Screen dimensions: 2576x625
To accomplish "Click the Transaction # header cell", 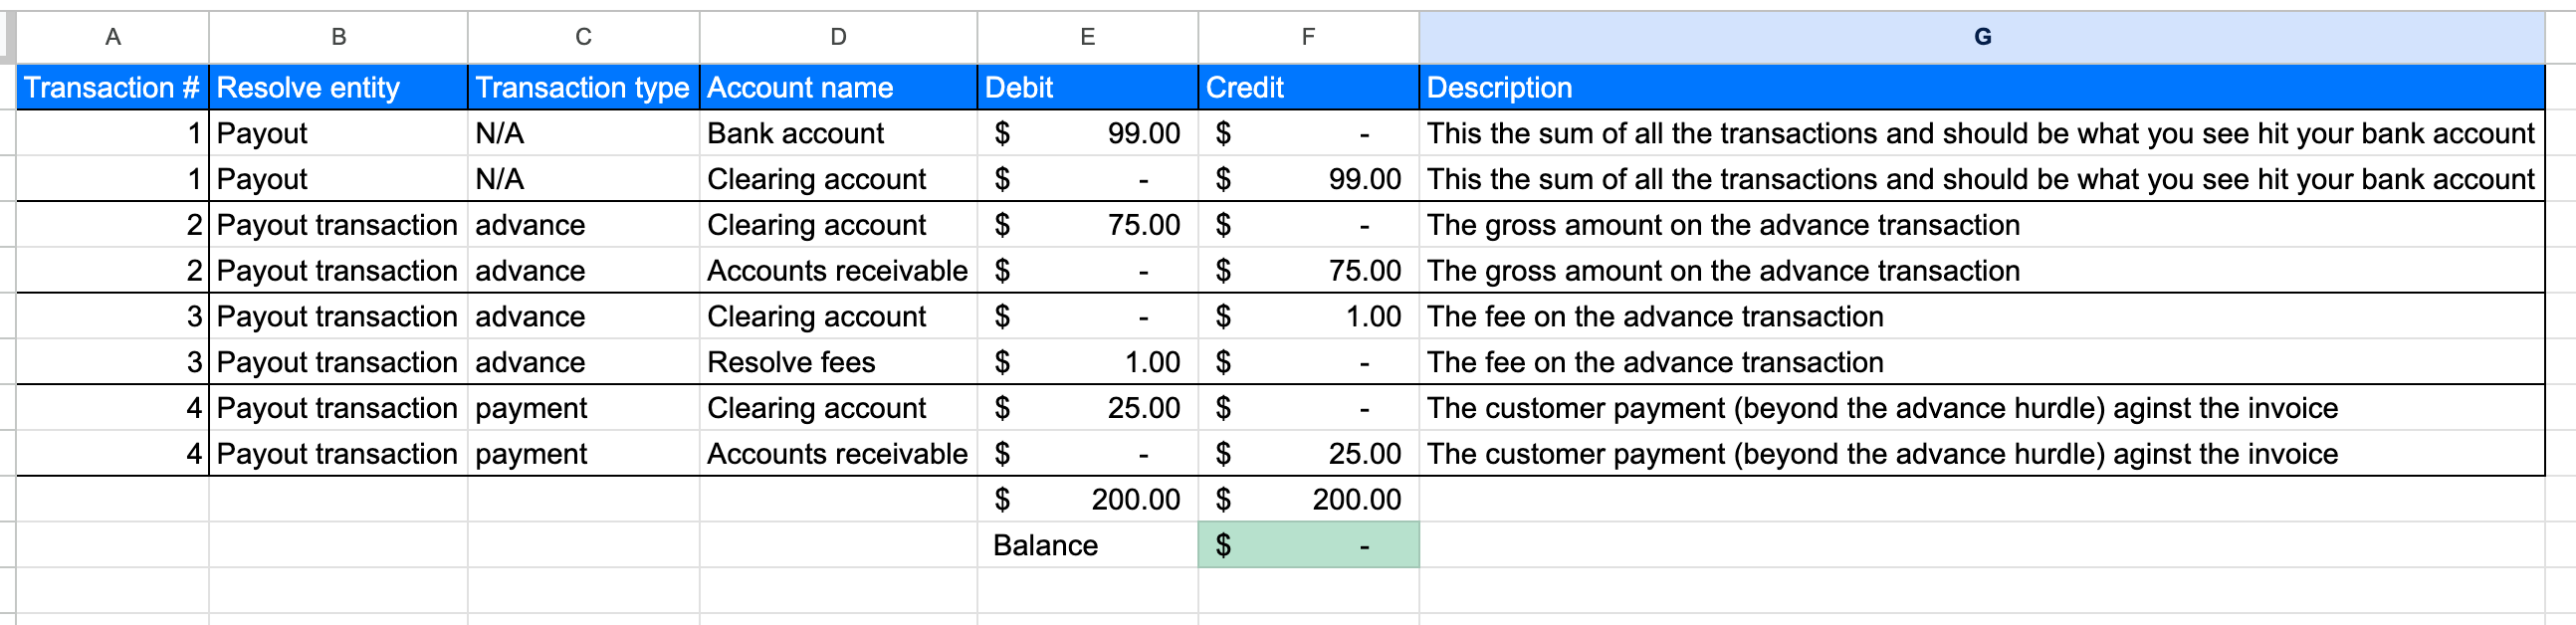I will click(x=113, y=88).
